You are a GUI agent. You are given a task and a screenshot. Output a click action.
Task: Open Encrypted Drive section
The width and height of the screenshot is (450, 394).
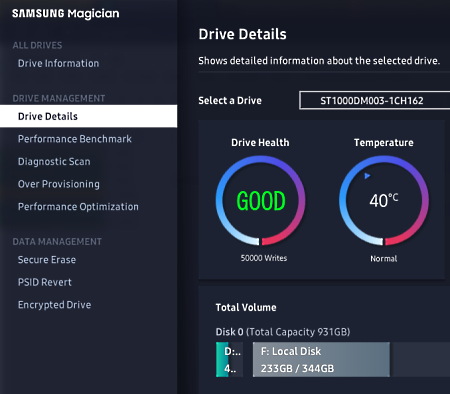click(54, 305)
